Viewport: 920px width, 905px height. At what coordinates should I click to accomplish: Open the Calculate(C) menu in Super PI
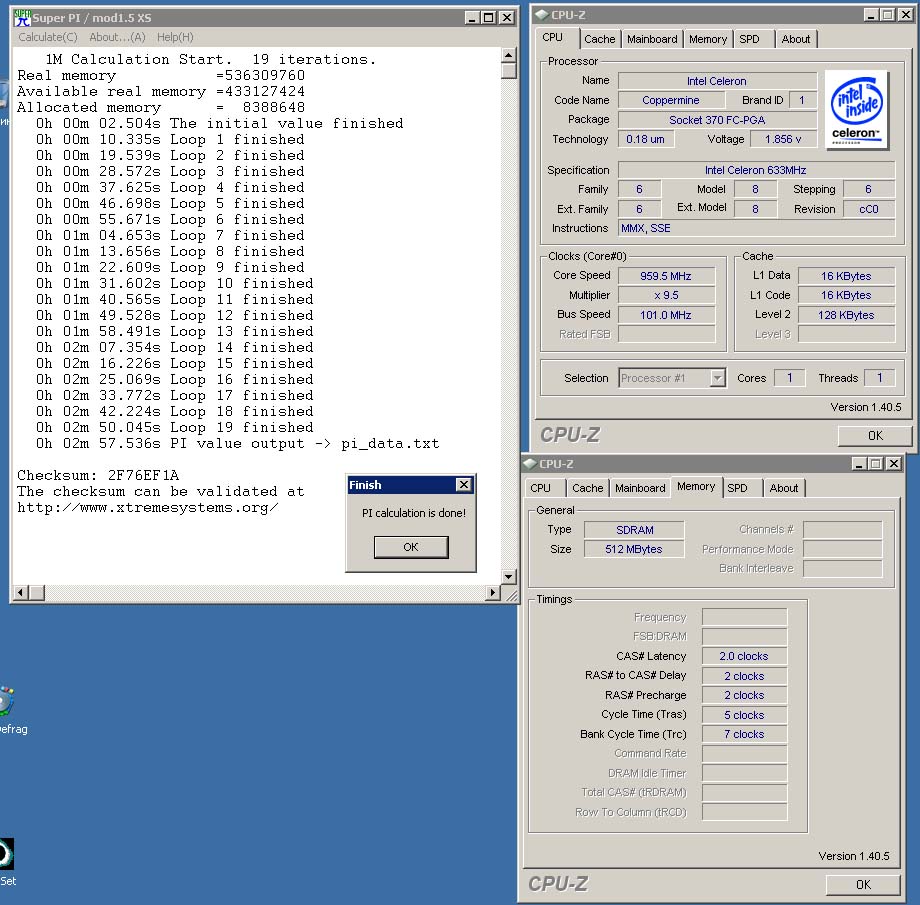click(x=48, y=37)
